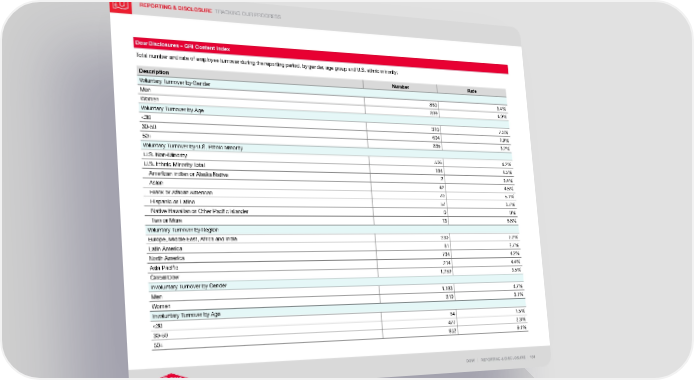Click the red logo icon at page top
The height and width of the screenshot is (380, 694).
point(121,7)
